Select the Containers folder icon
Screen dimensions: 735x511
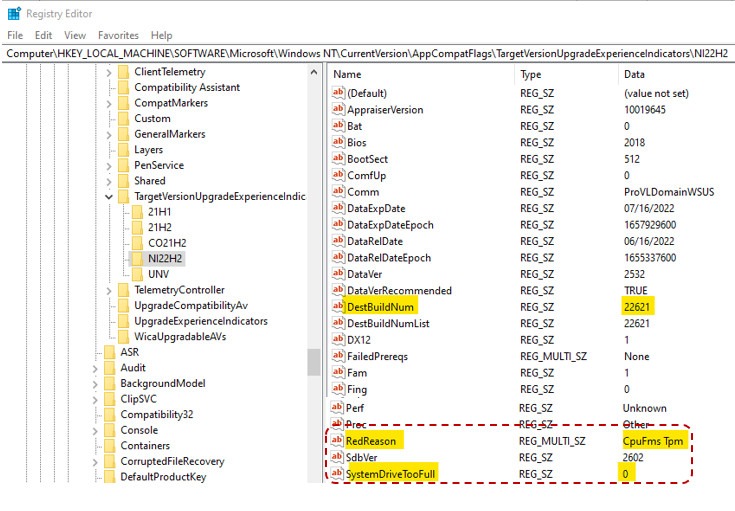click(x=110, y=446)
